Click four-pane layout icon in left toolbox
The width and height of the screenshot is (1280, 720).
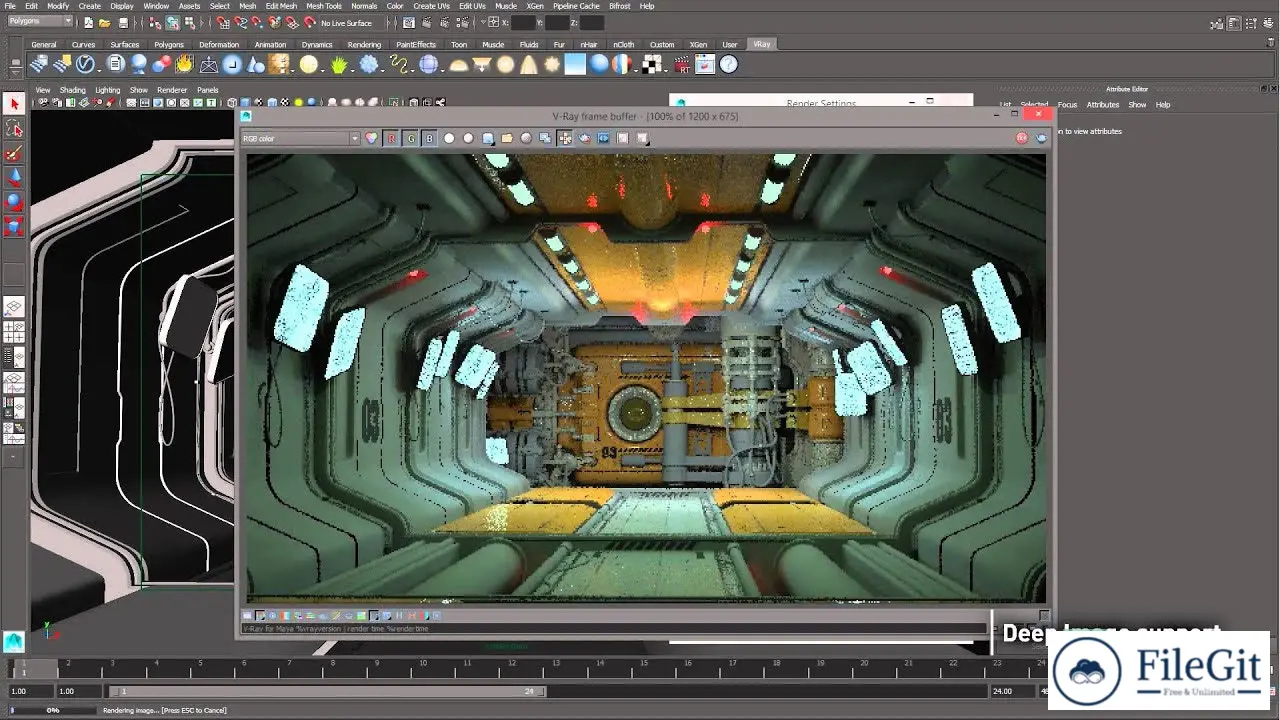pos(14,331)
